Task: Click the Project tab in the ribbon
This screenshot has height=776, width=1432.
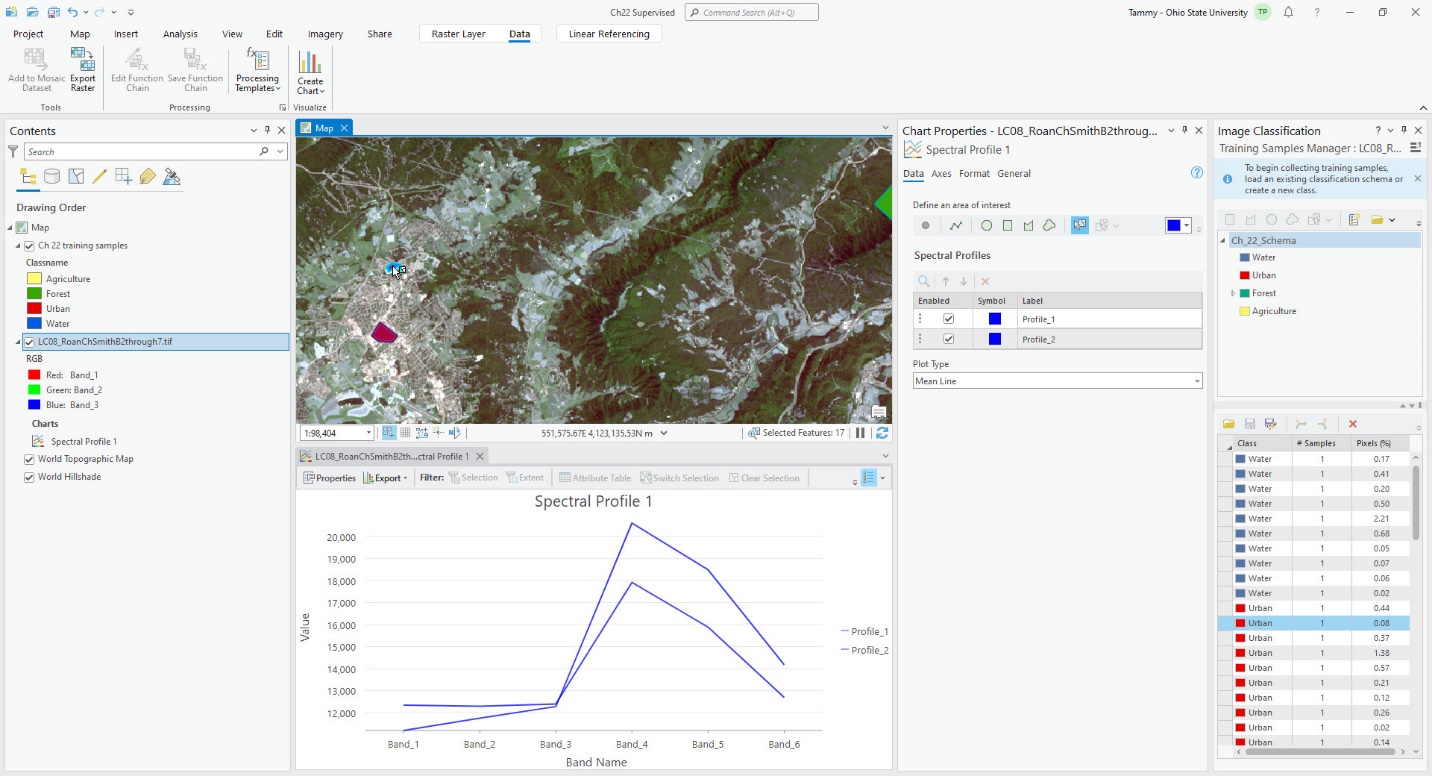Action: tap(28, 34)
